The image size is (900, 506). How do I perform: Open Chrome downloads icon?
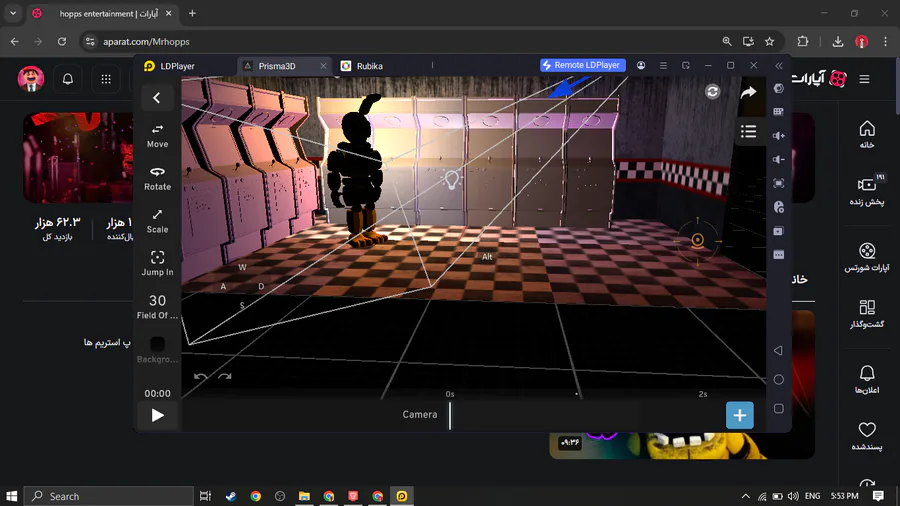[x=838, y=41]
